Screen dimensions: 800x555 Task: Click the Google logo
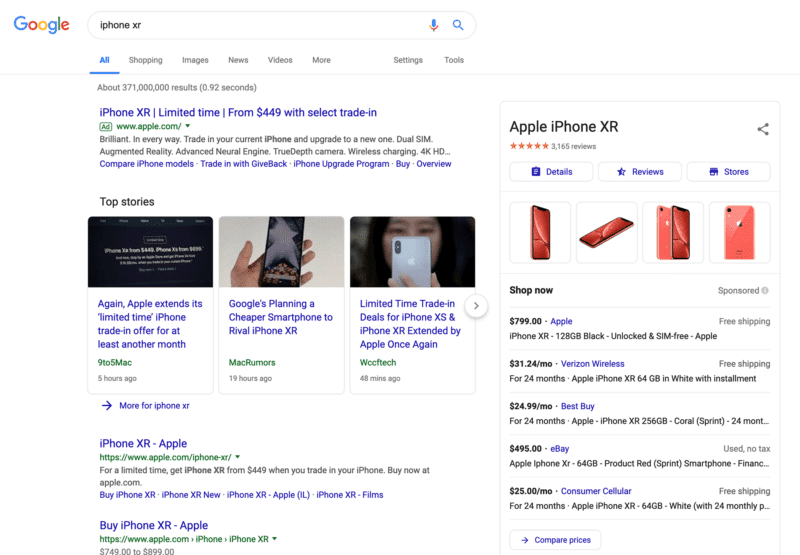tap(41, 25)
